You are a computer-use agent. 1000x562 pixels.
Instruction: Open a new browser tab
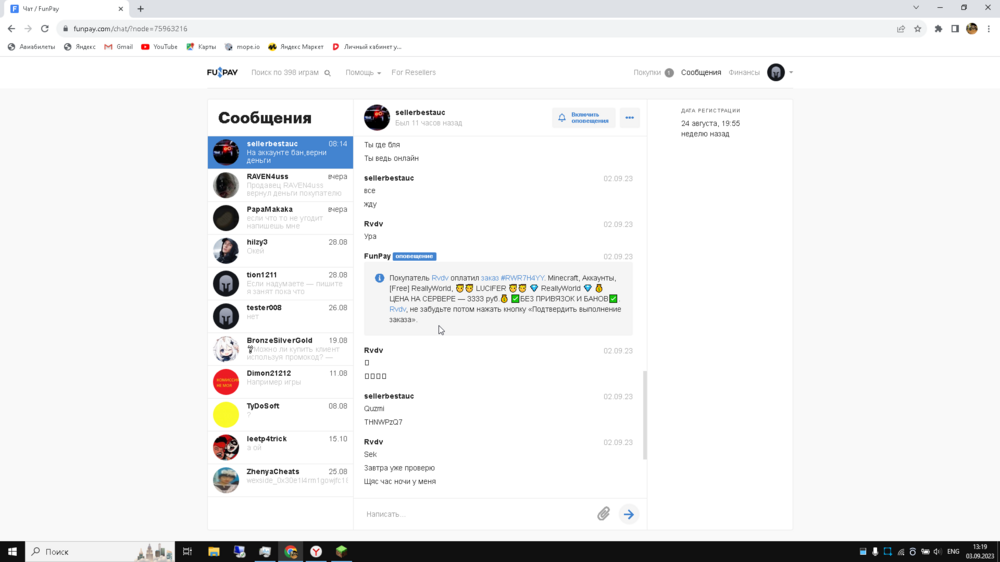(140, 9)
